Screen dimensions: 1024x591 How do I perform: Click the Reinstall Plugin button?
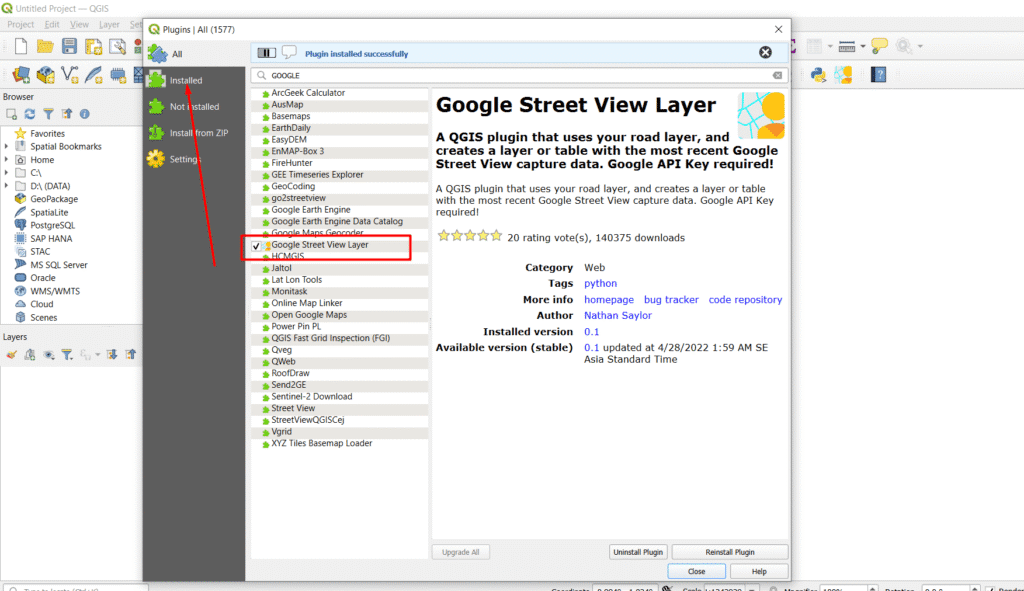pyautogui.click(x=729, y=552)
